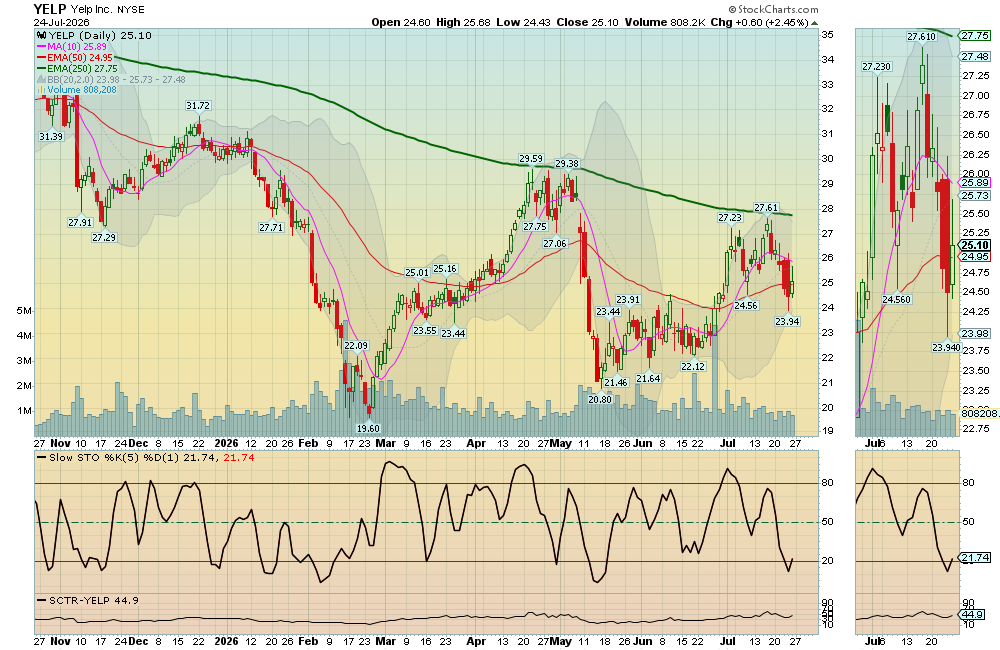
Task: Select the EMA(250) 27.75 legend entry
Action: (77, 68)
